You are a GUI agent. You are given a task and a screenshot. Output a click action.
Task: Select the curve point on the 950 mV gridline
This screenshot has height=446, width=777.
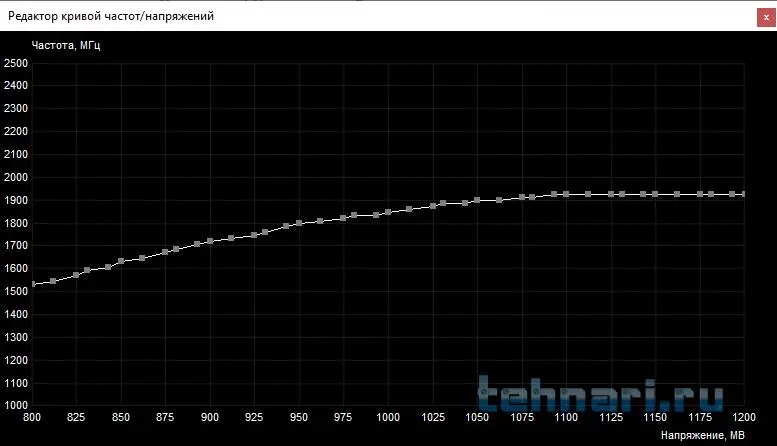tap(299, 223)
